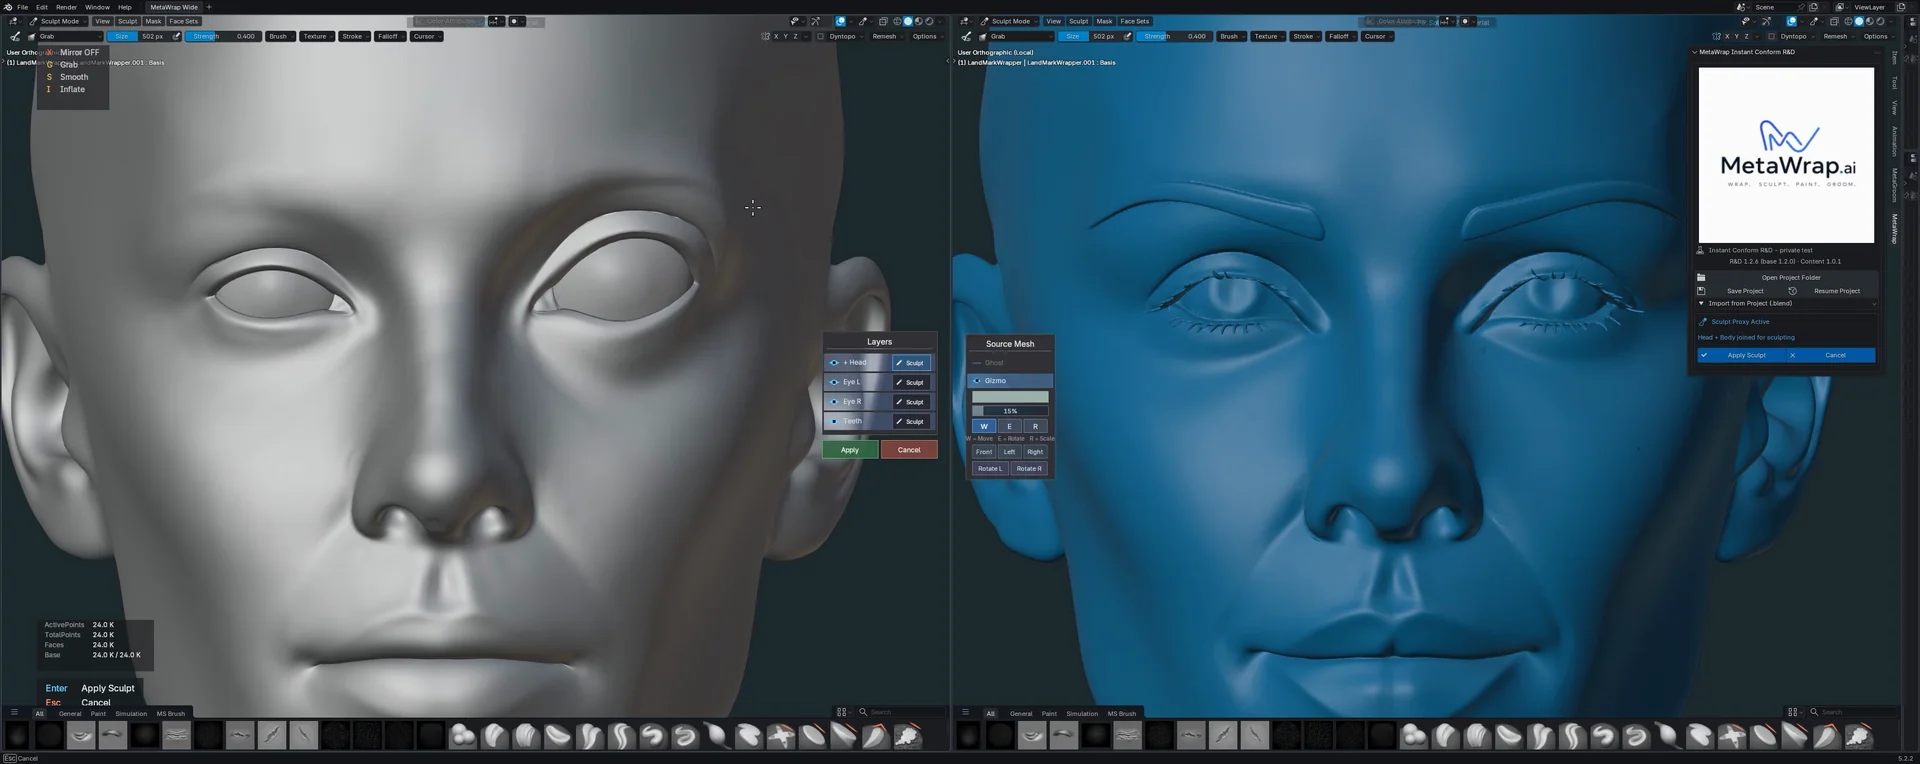The image size is (1920, 764).
Task: Toggle Teeth layer visibility
Action: [x=834, y=421]
